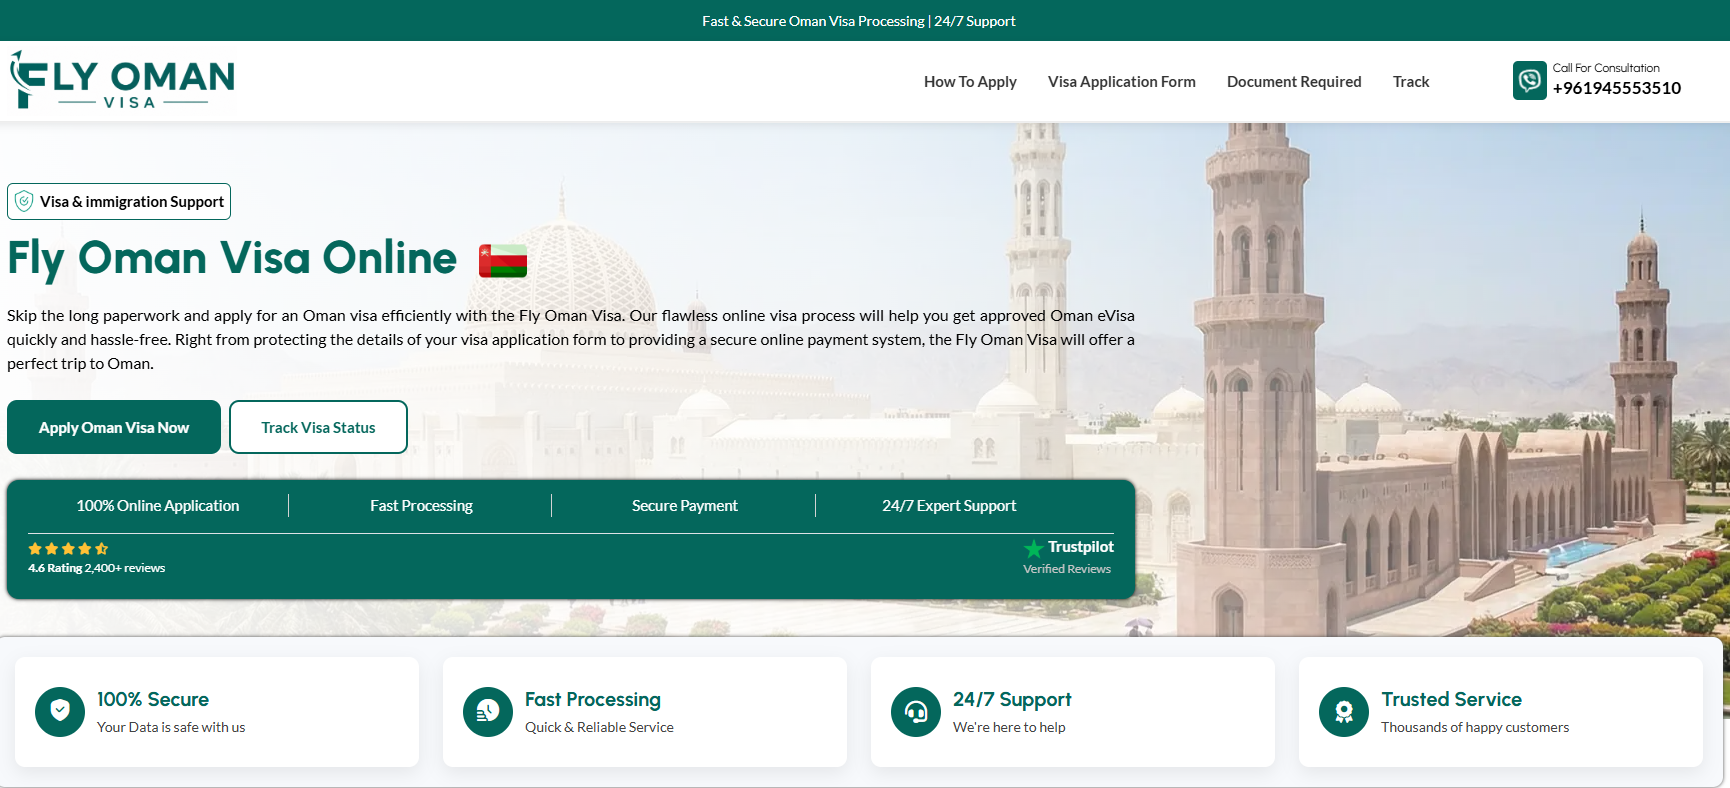Open the Track menu item

coord(1411,81)
